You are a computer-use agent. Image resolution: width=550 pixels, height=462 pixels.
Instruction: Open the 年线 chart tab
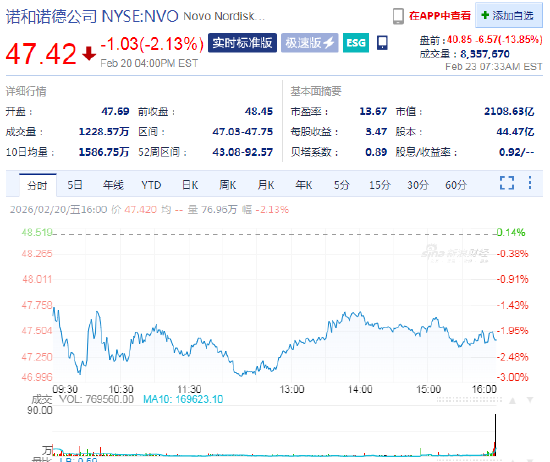(113, 185)
